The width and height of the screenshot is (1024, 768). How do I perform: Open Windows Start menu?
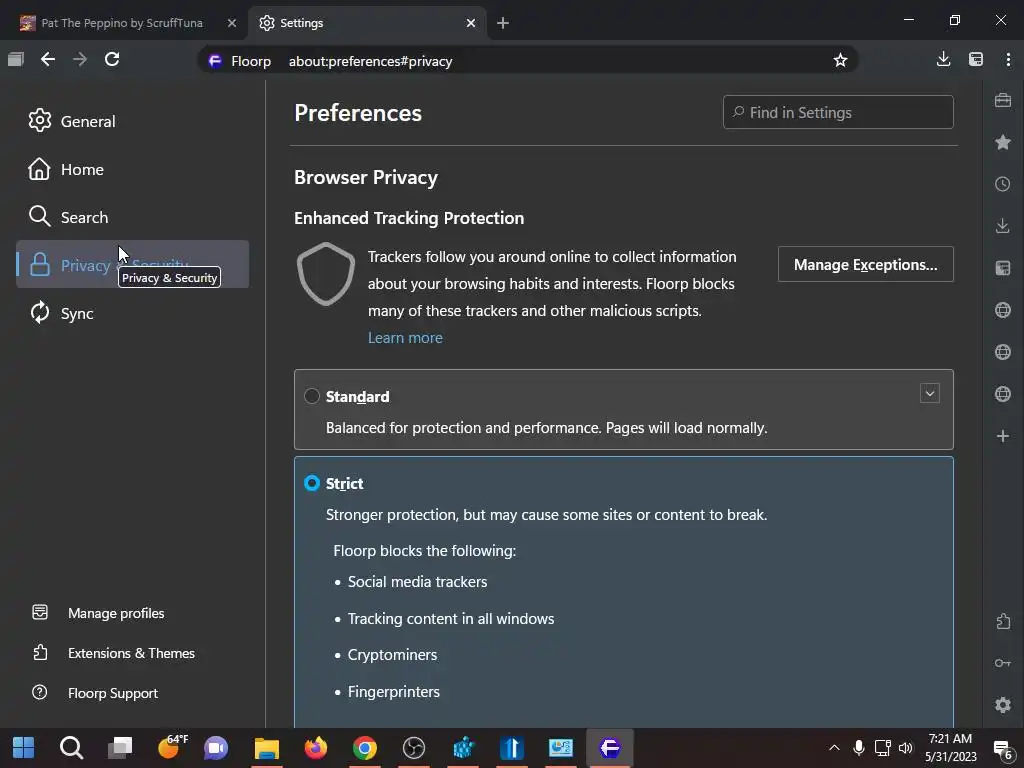24,748
